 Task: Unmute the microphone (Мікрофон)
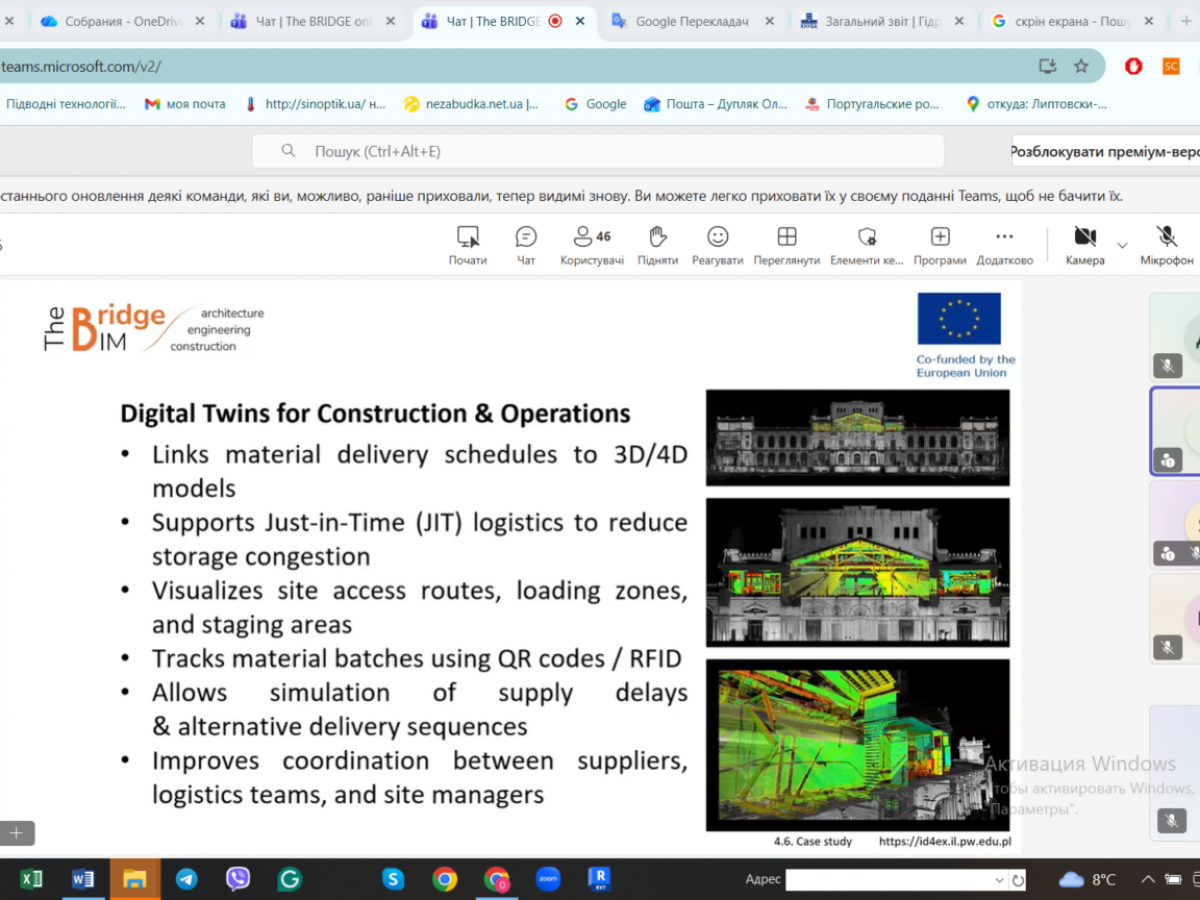[x=1166, y=237]
